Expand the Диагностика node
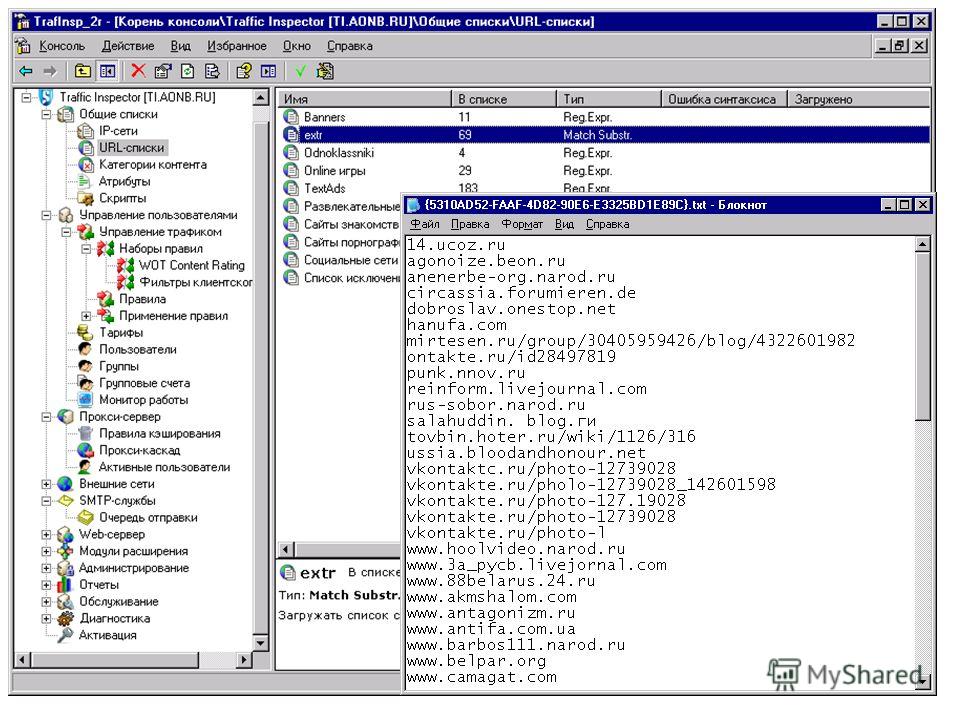The height and width of the screenshot is (720, 960). click(x=46, y=619)
